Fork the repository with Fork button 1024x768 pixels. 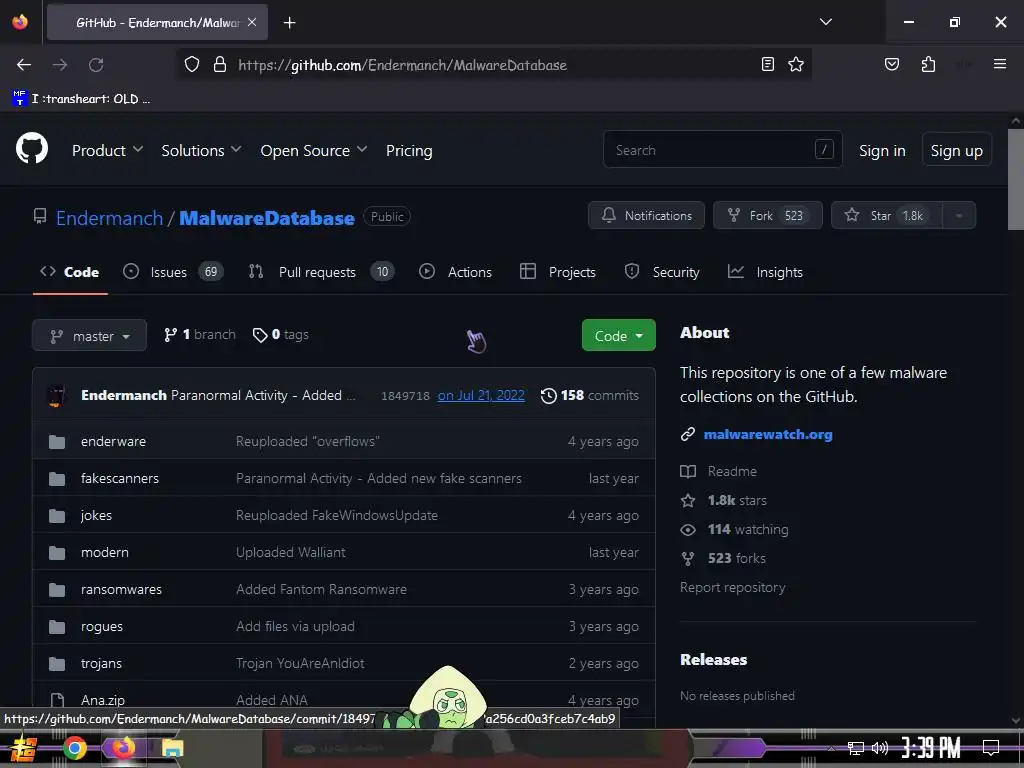767,216
